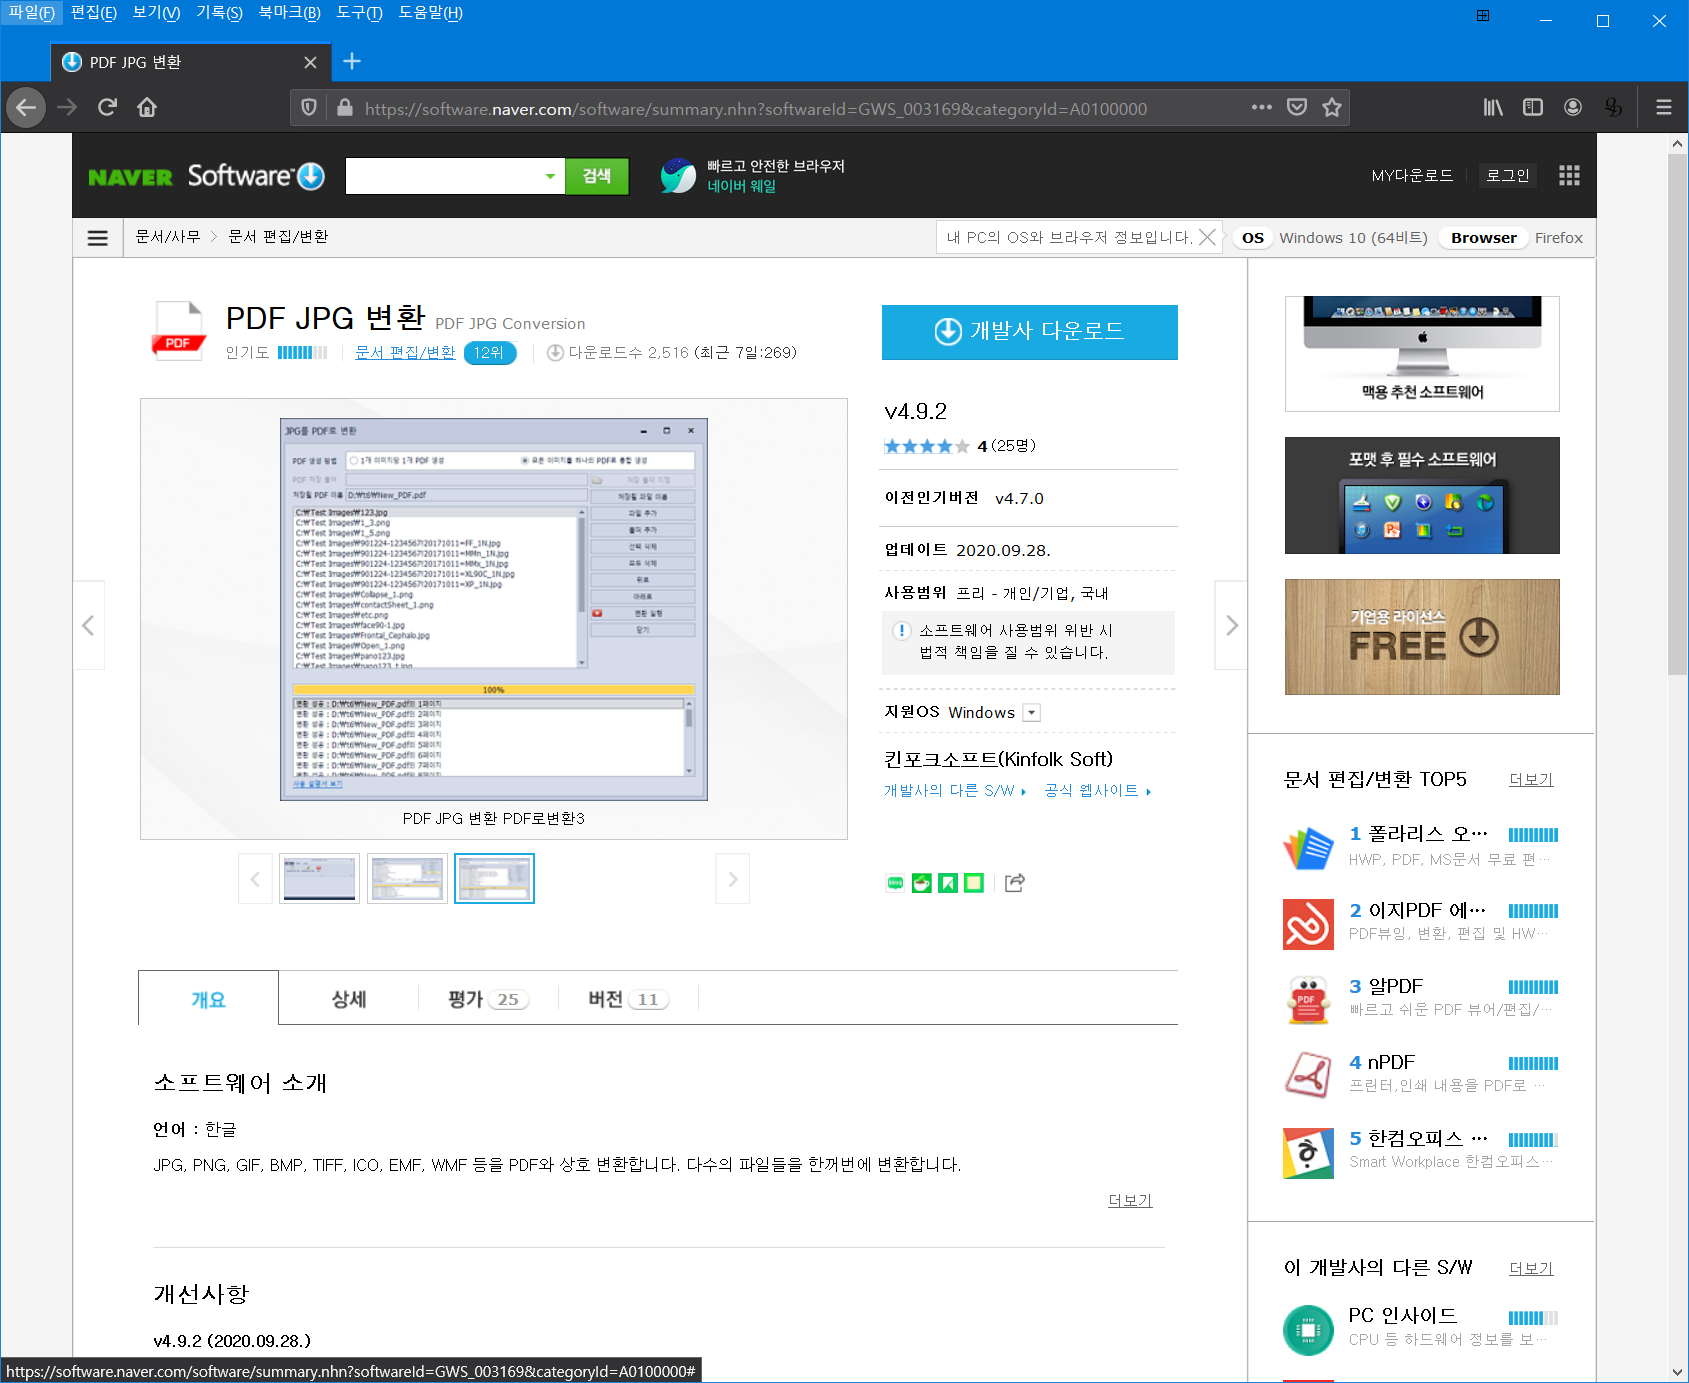This screenshot has height=1383, width=1689.
Task: Open the 문서 편집/변환 category link
Action: coord(405,352)
